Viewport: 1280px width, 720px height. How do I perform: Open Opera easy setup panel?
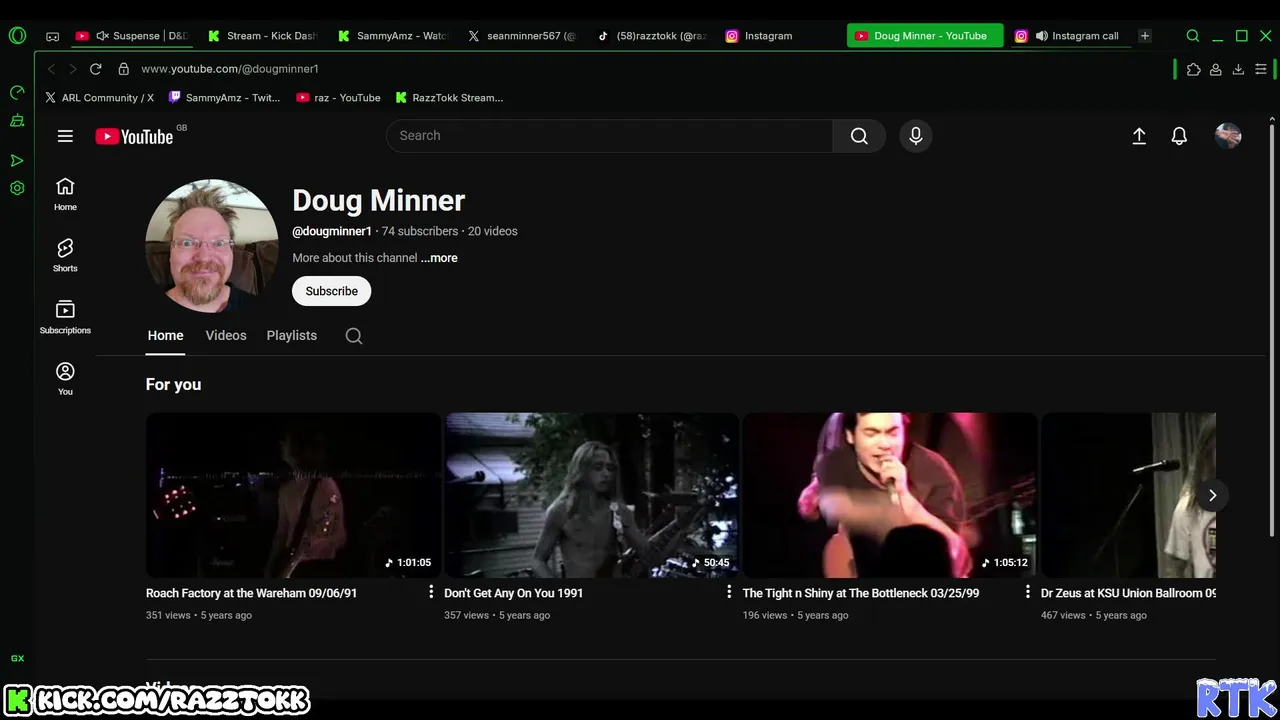(1261, 69)
